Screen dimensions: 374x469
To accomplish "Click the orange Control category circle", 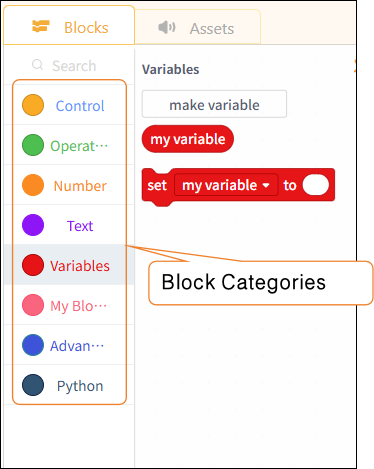I will 33,105.
